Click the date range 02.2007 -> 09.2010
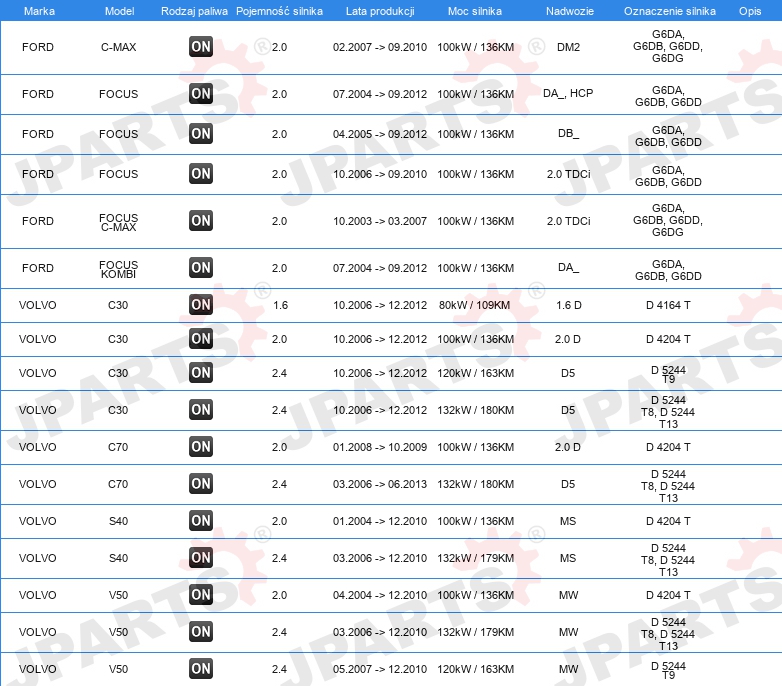This screenshot has width=782, height=686. (x=380, y=47)
